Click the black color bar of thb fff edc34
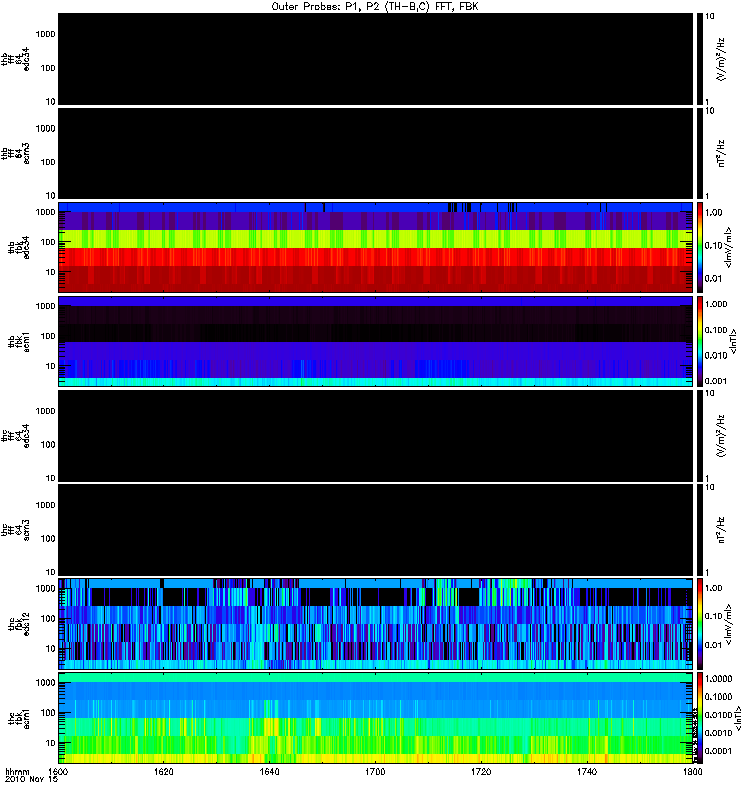 (699, 59)
